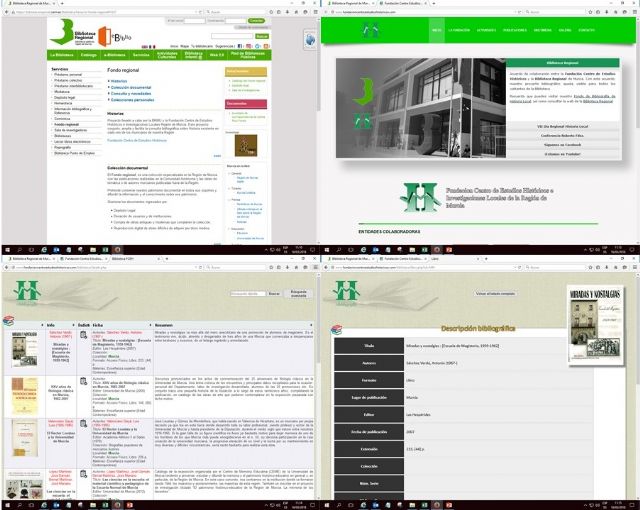Image resolution: width=640 pixels, height=510 pixels.
Task: Open Colecciones personales link
Action: [132, 100]
